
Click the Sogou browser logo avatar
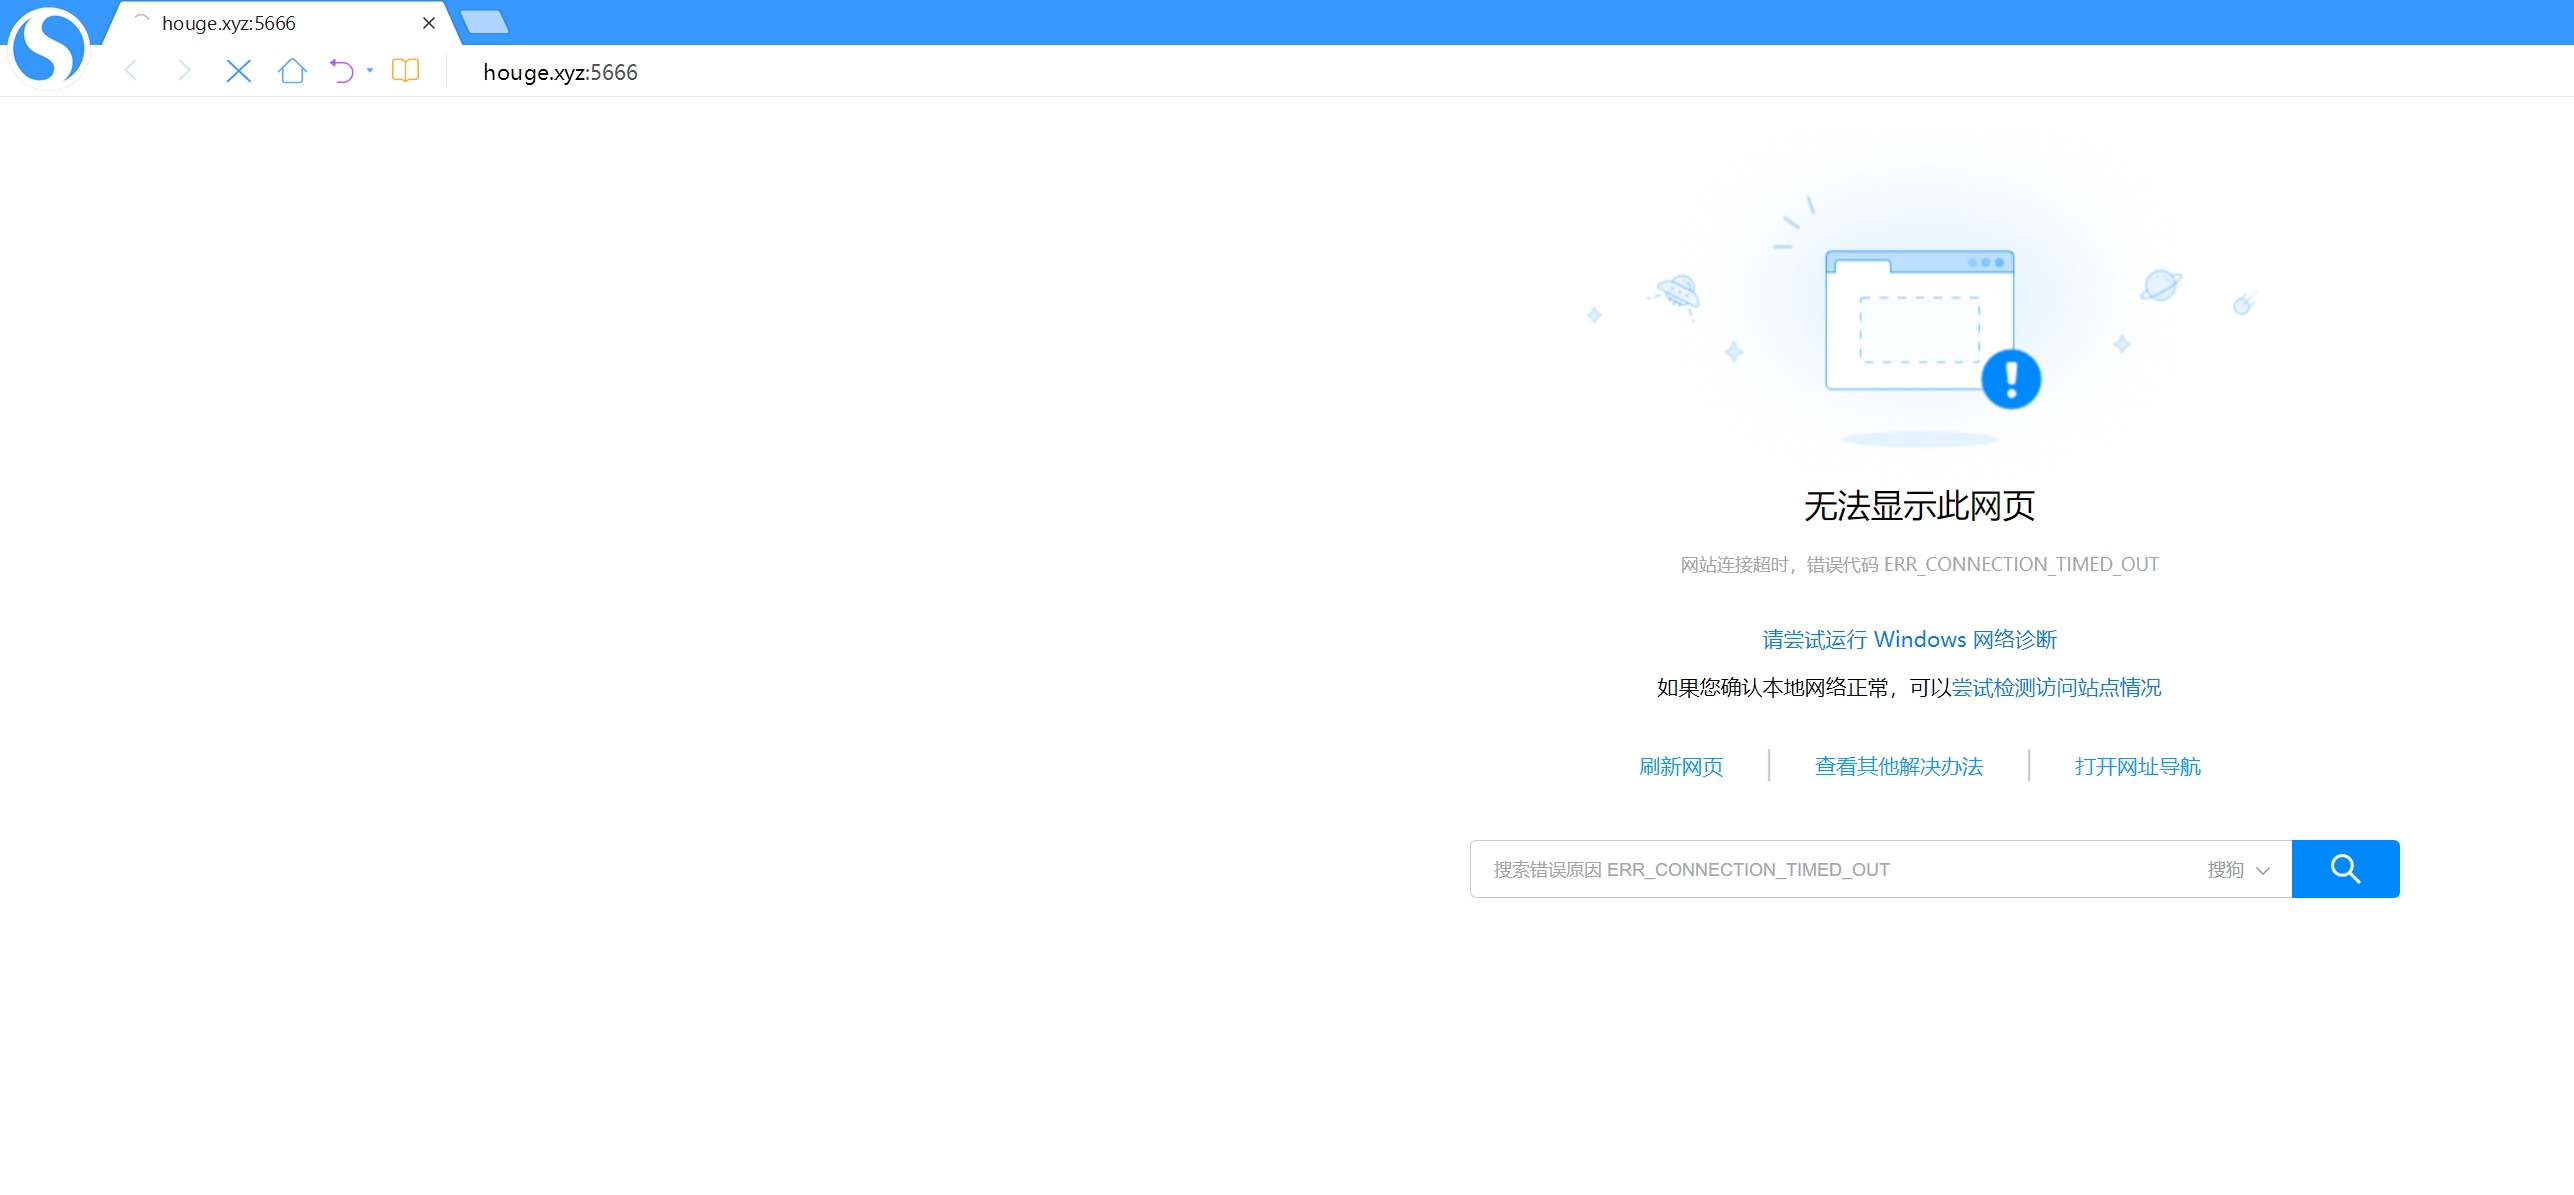47,47
